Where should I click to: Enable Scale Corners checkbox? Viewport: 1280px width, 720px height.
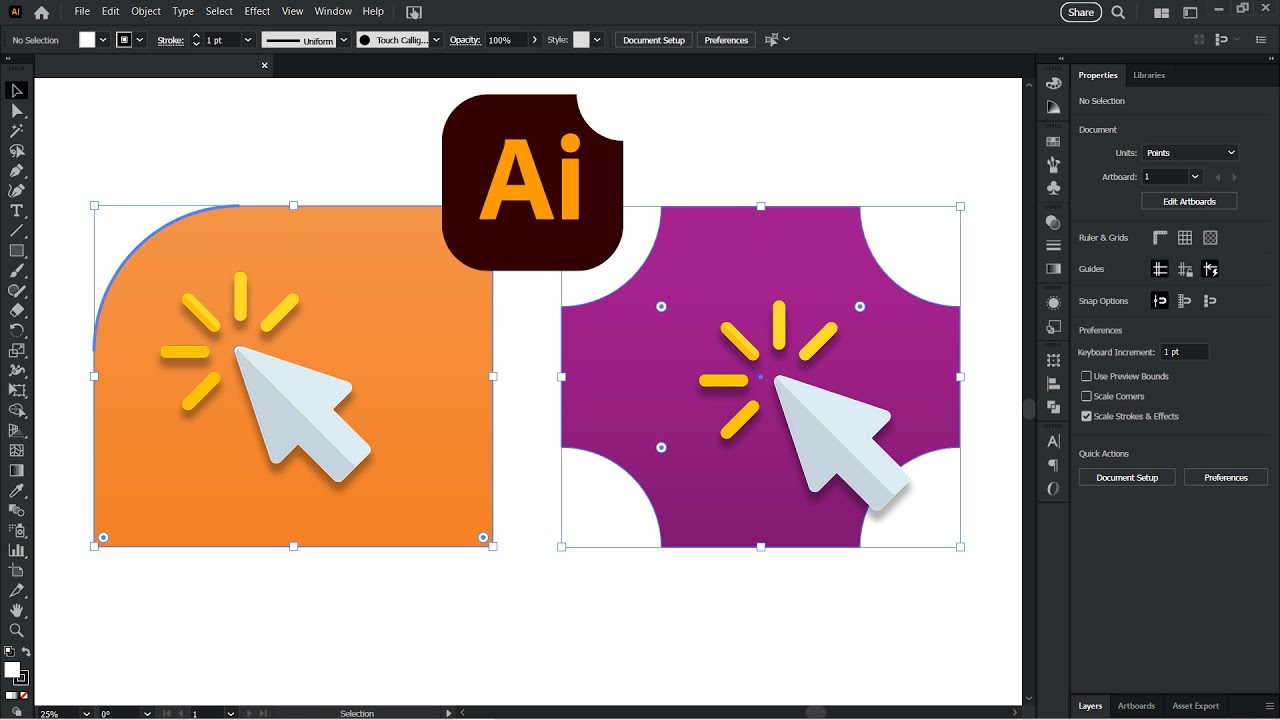coord(1086,396)
